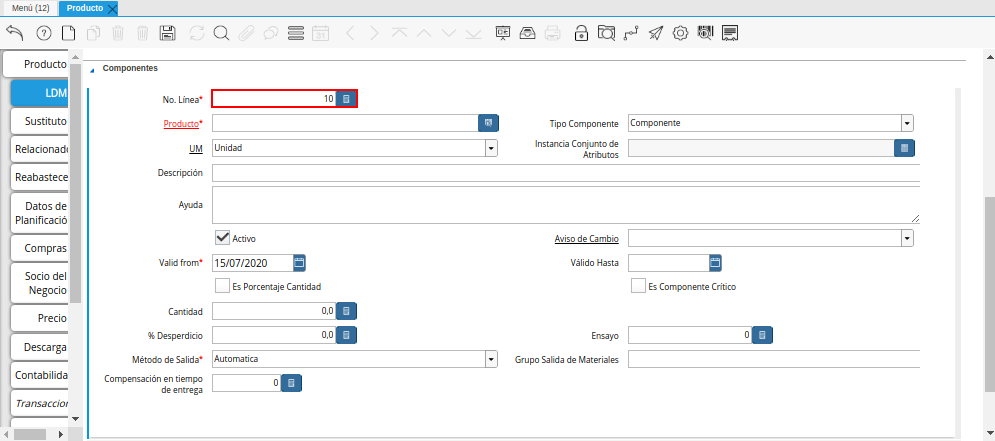The height and width of the screenshot is (441, 995).
Task: Click the Aviso de Cambio label link
Action: pyautogui.click(x=586, y=239)
